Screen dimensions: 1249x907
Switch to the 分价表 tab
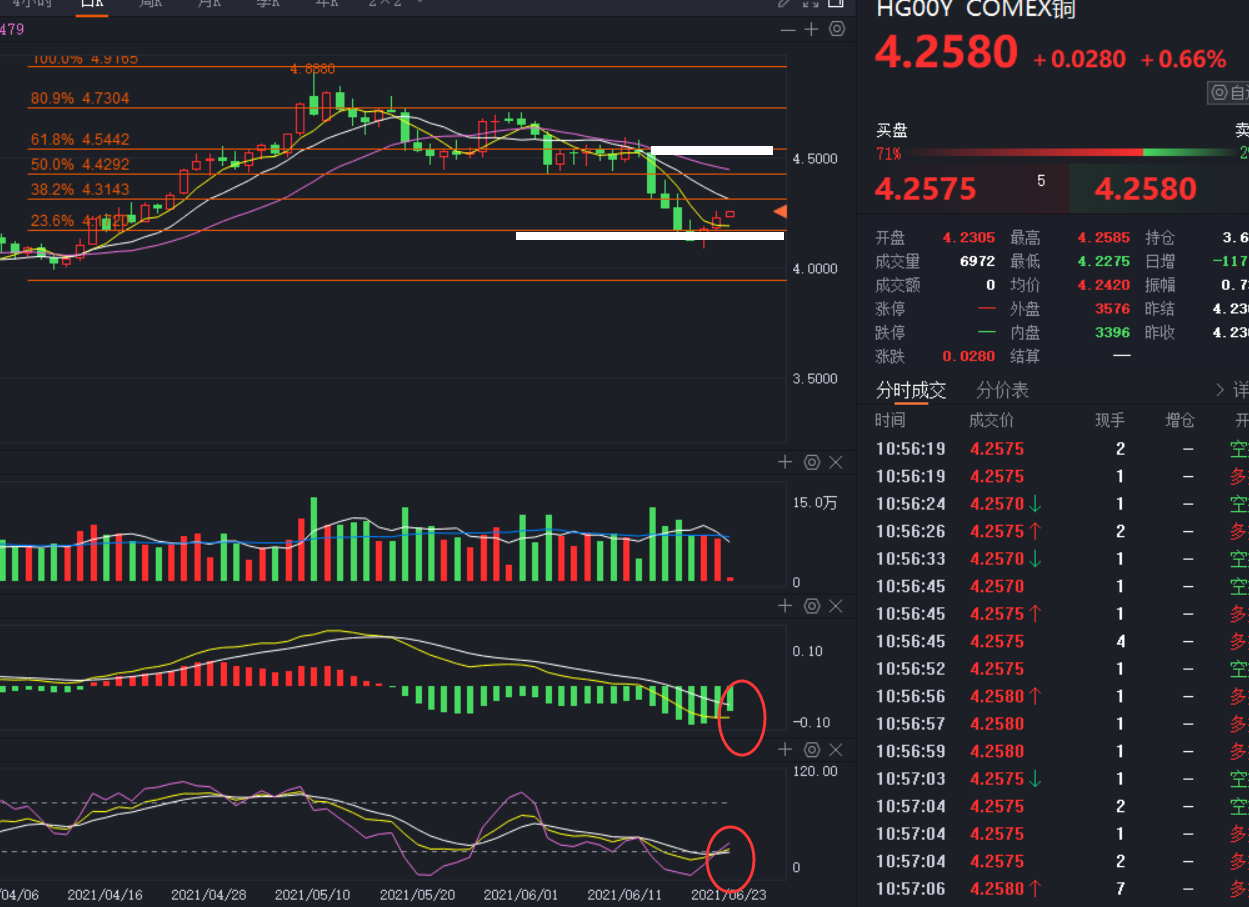tap(1002, 390)
